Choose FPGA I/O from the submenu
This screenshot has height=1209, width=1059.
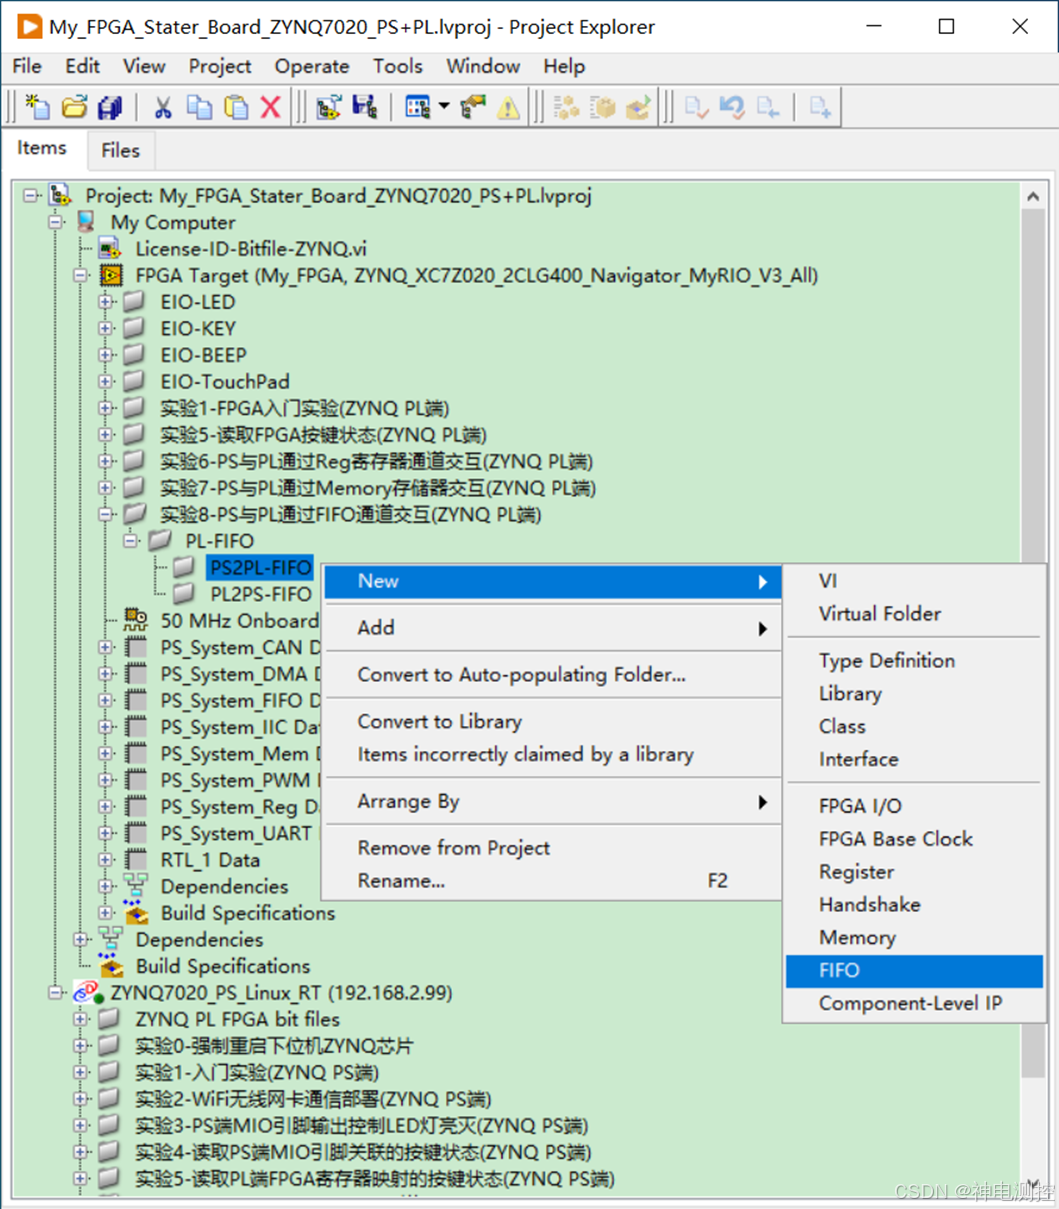pyautogui.click(x=914, y=805)
